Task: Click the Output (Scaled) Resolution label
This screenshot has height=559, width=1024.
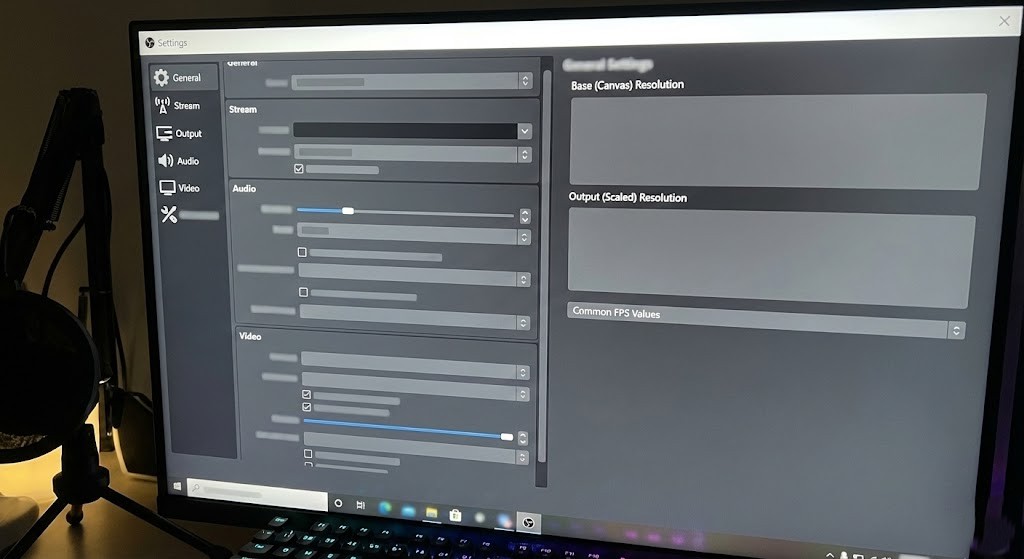Action: coord(628,197)
